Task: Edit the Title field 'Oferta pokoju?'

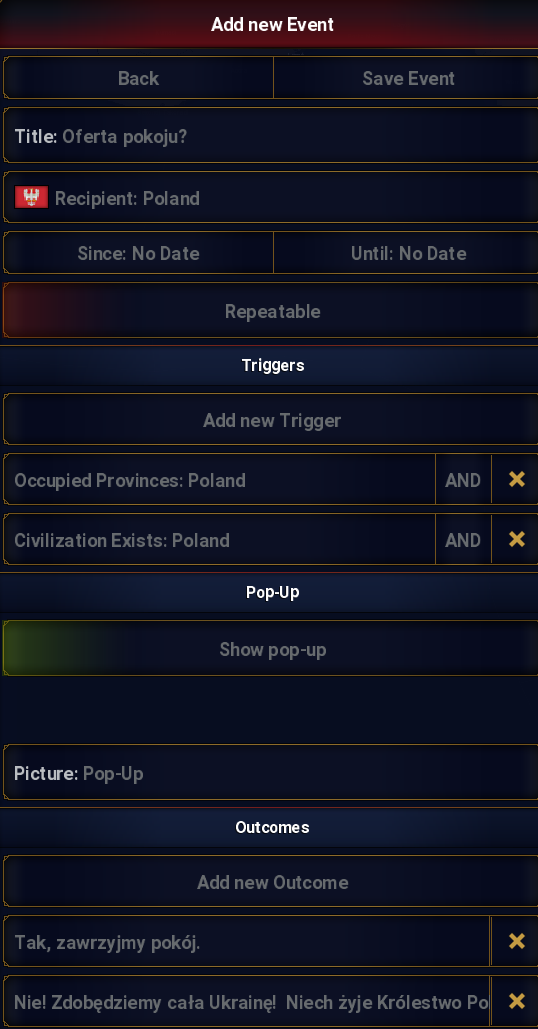Action: [x=270, y=136]
